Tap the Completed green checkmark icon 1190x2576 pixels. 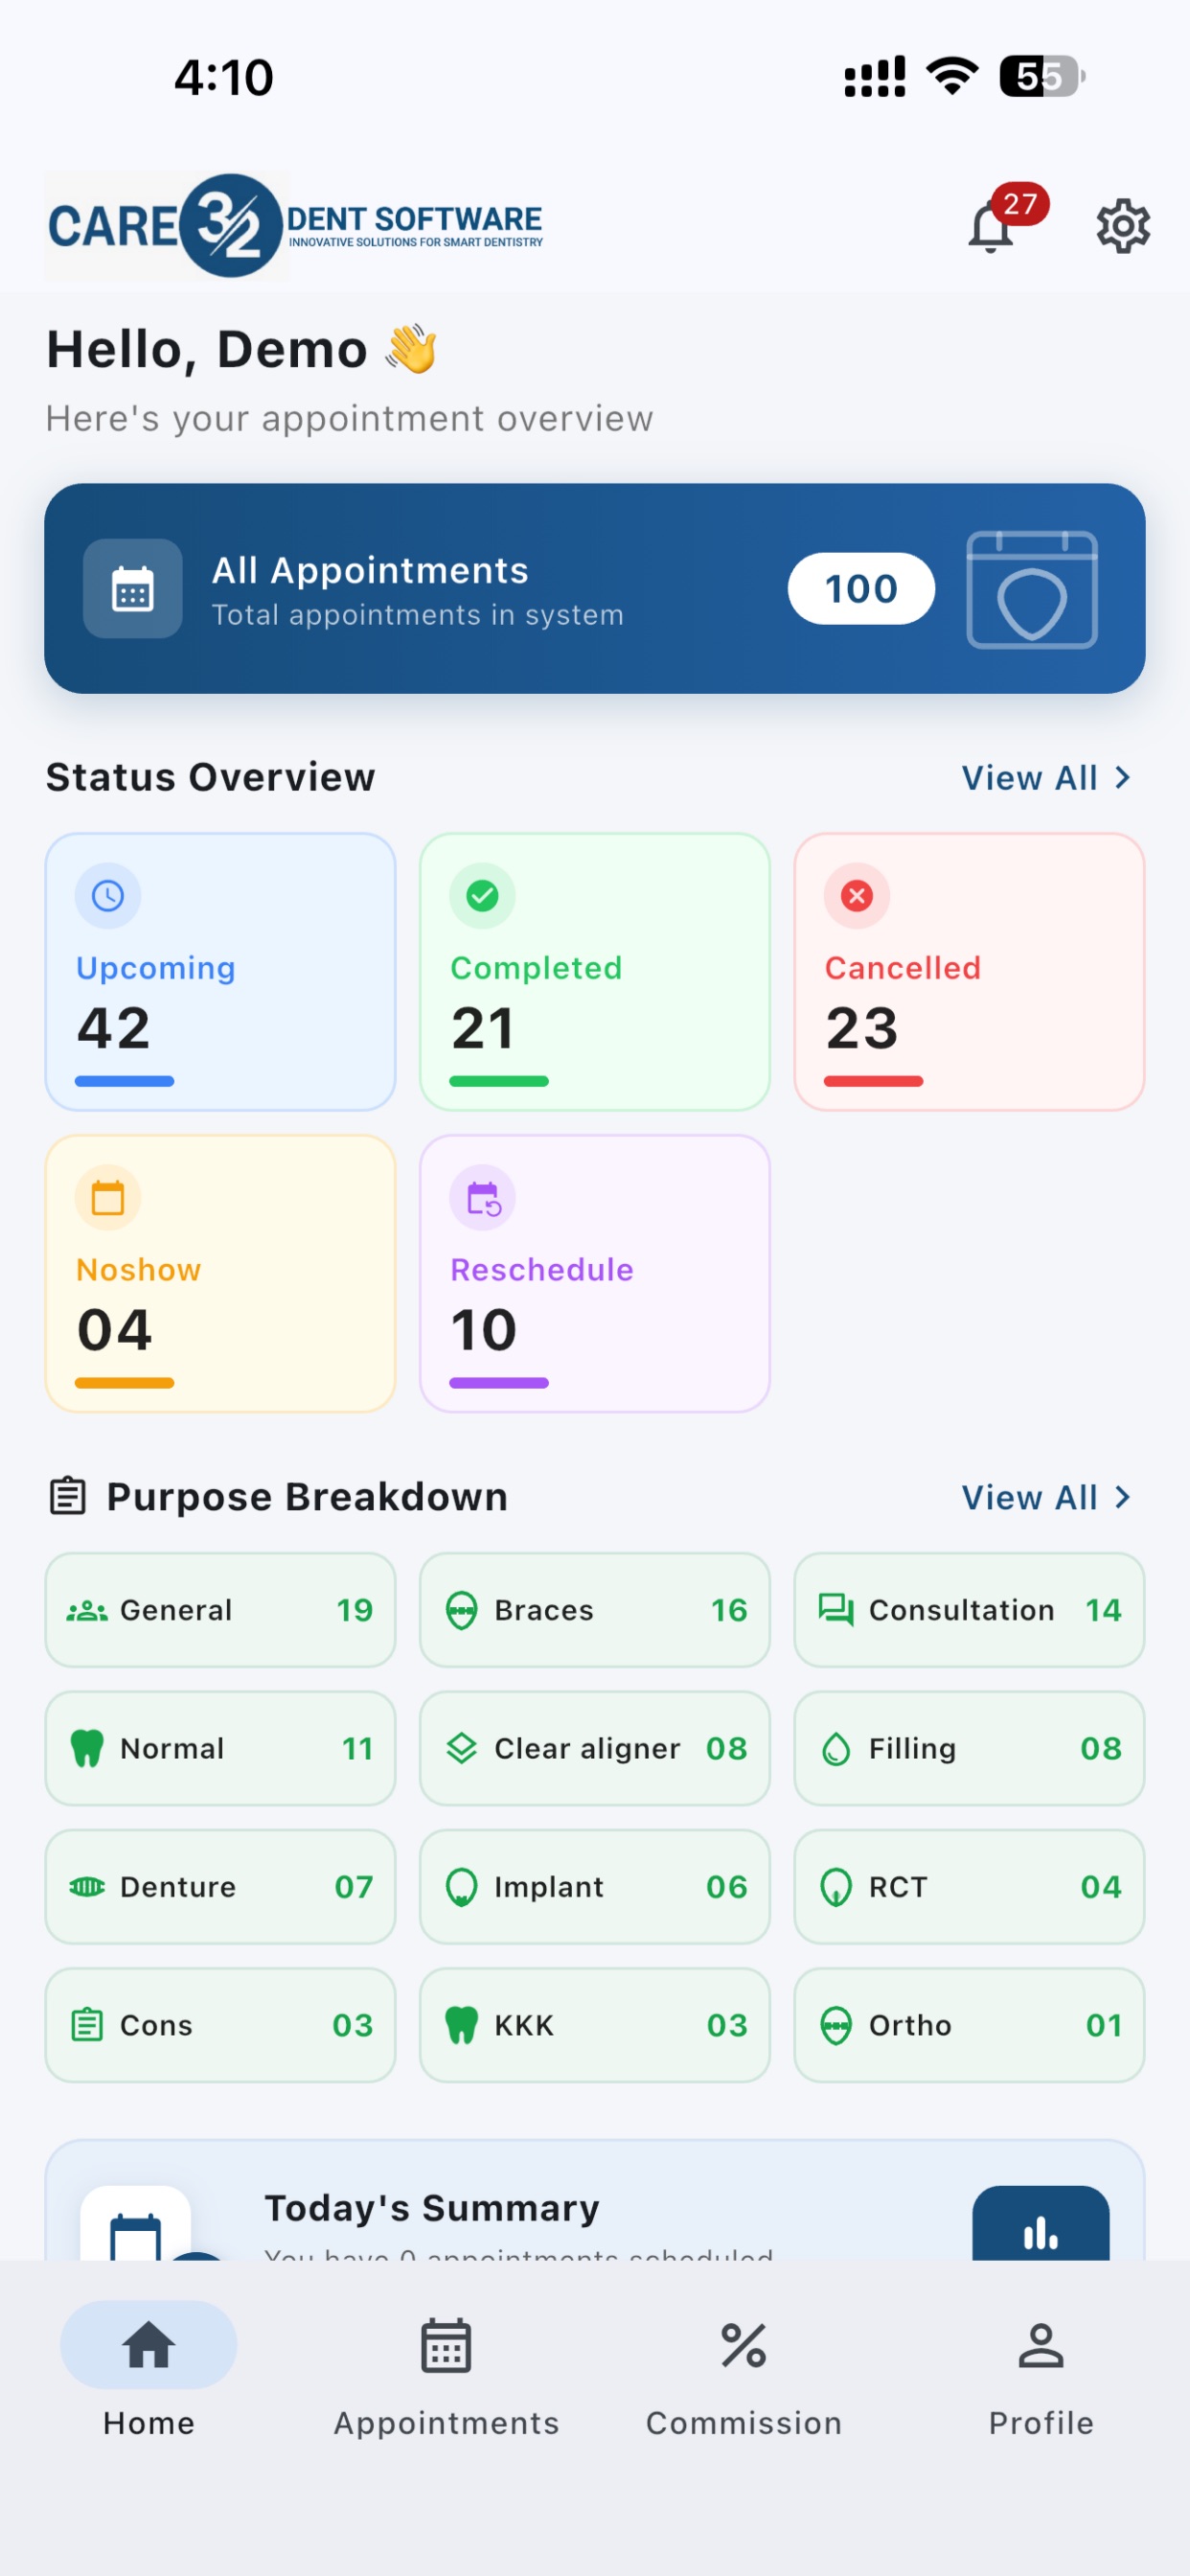(482, 896)
